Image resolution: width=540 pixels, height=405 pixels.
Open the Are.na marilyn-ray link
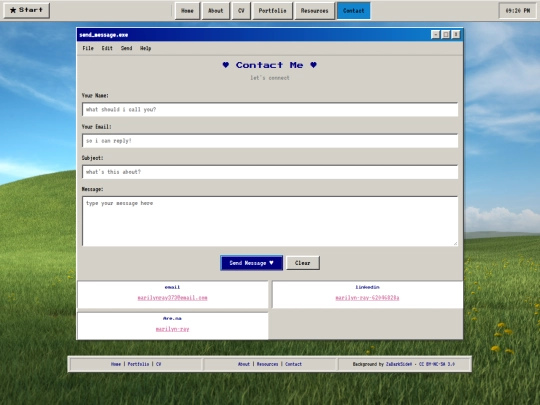click(173, 329)
